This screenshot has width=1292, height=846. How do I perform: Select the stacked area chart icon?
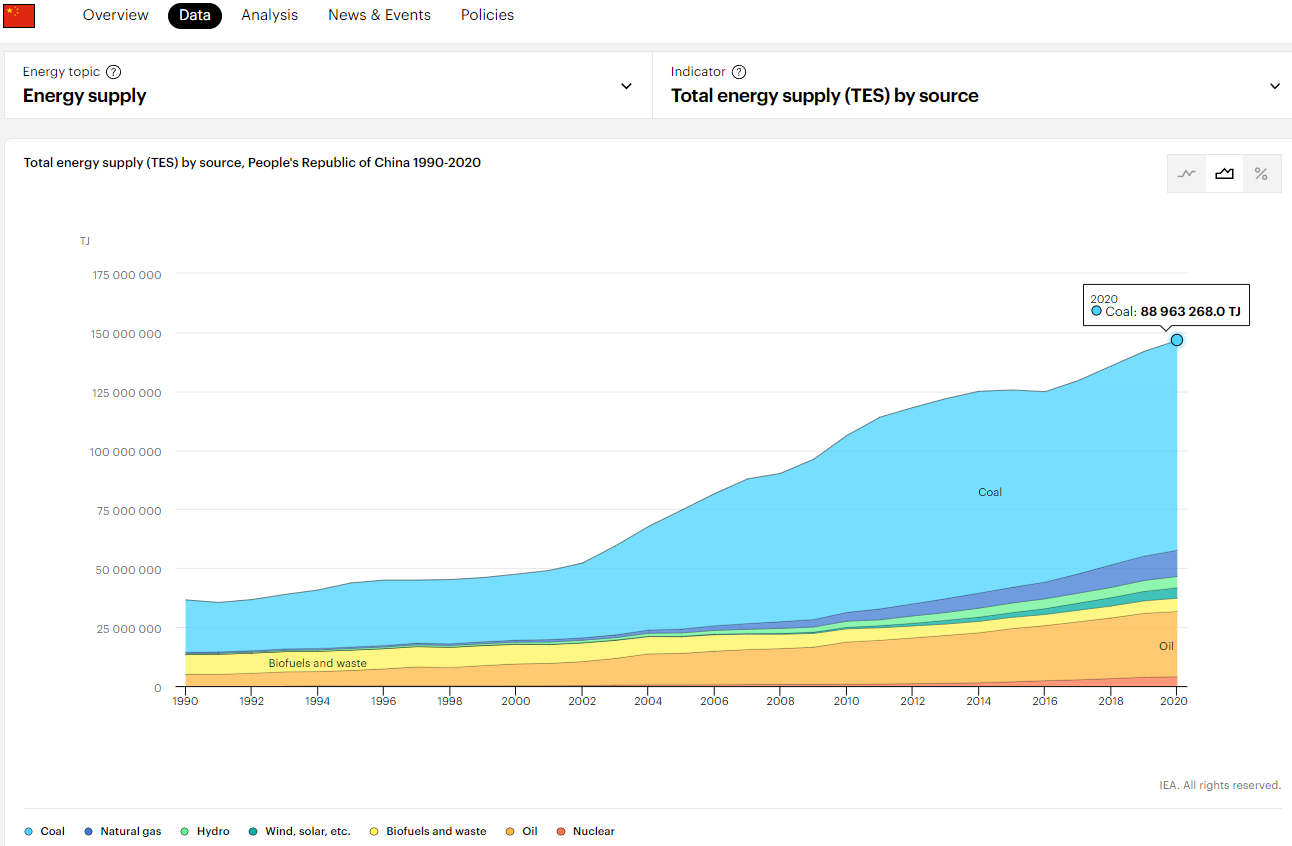click(1224, 174)
